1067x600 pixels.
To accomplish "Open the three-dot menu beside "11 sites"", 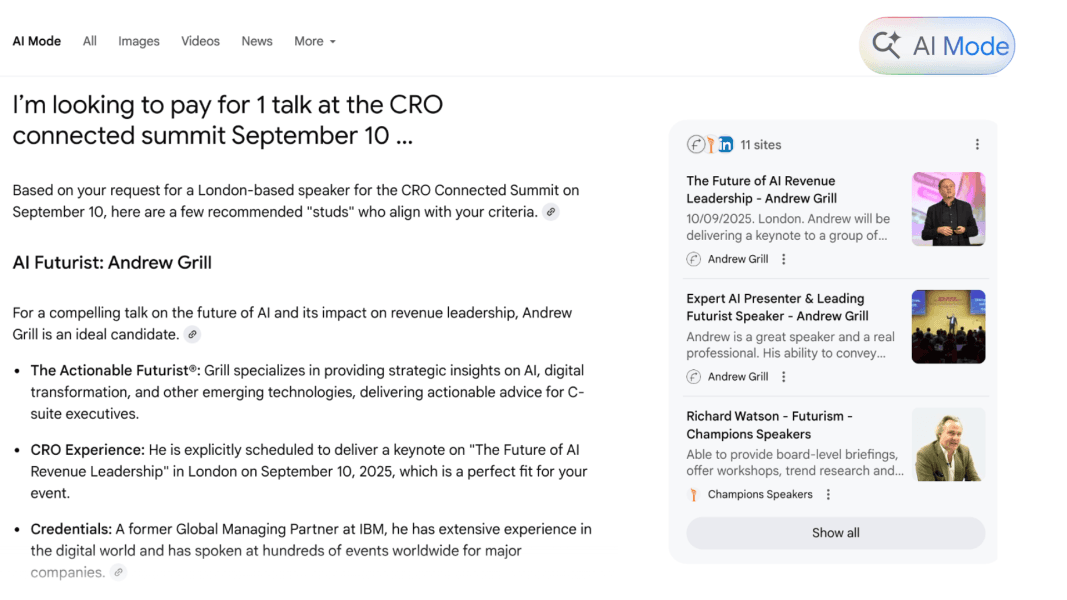I will click(x=977, y=145).
